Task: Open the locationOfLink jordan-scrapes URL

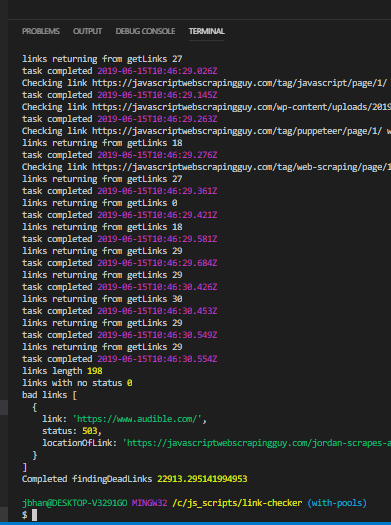Action: 257,443
